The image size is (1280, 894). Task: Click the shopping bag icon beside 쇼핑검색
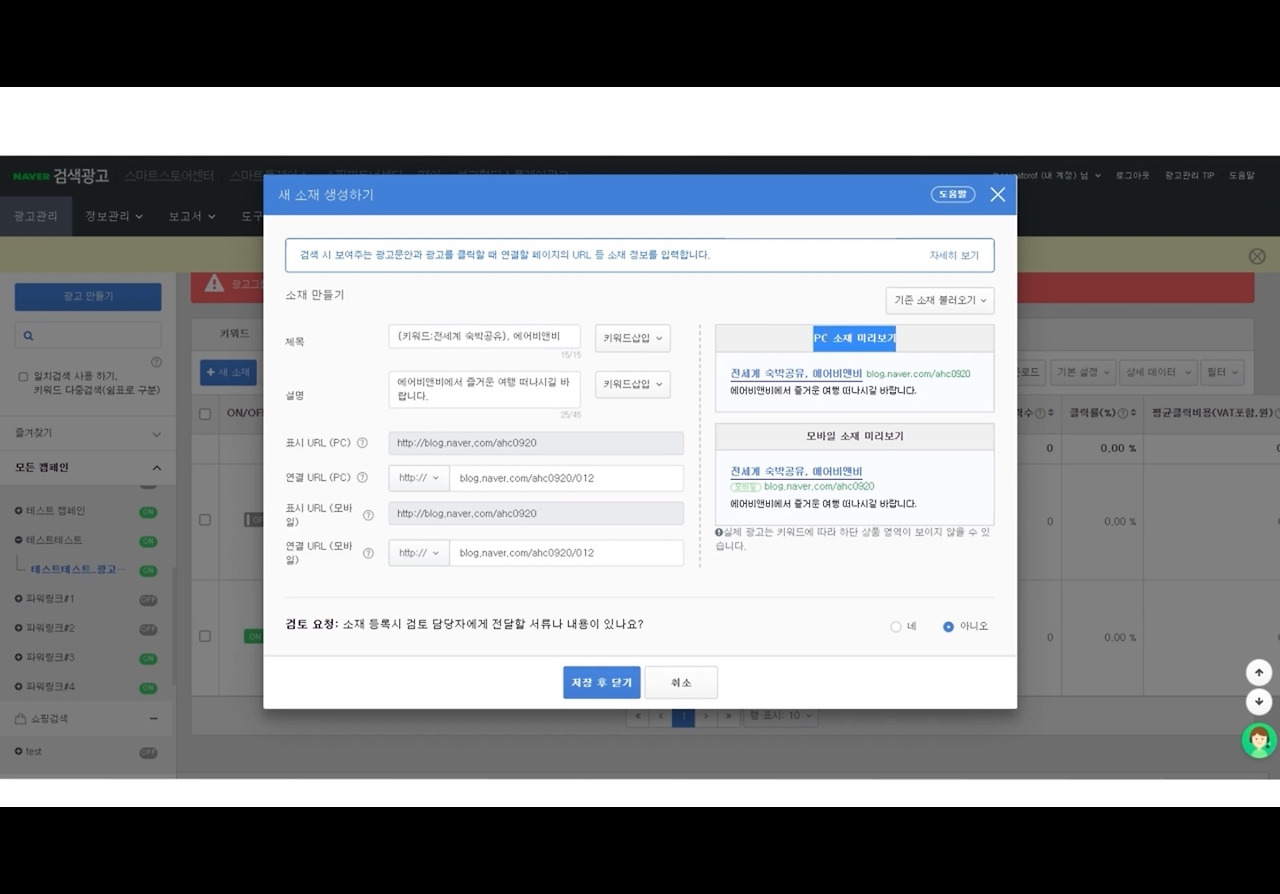point(20,719)
